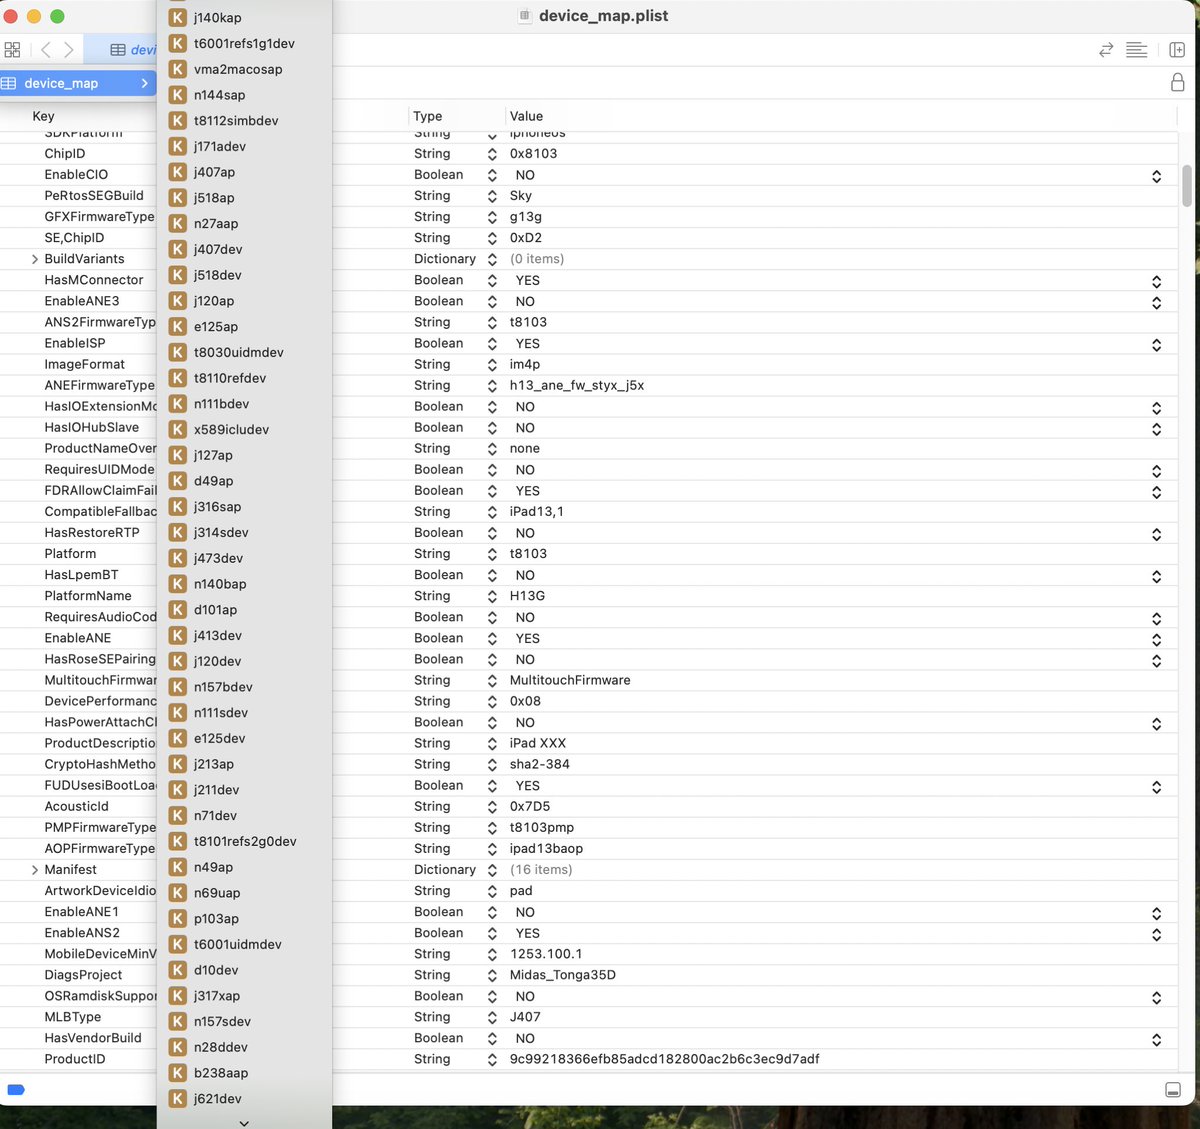Open HasMConnector YES value popup
Screen dimensions: 1200x1129
[x=1157, y=281]
